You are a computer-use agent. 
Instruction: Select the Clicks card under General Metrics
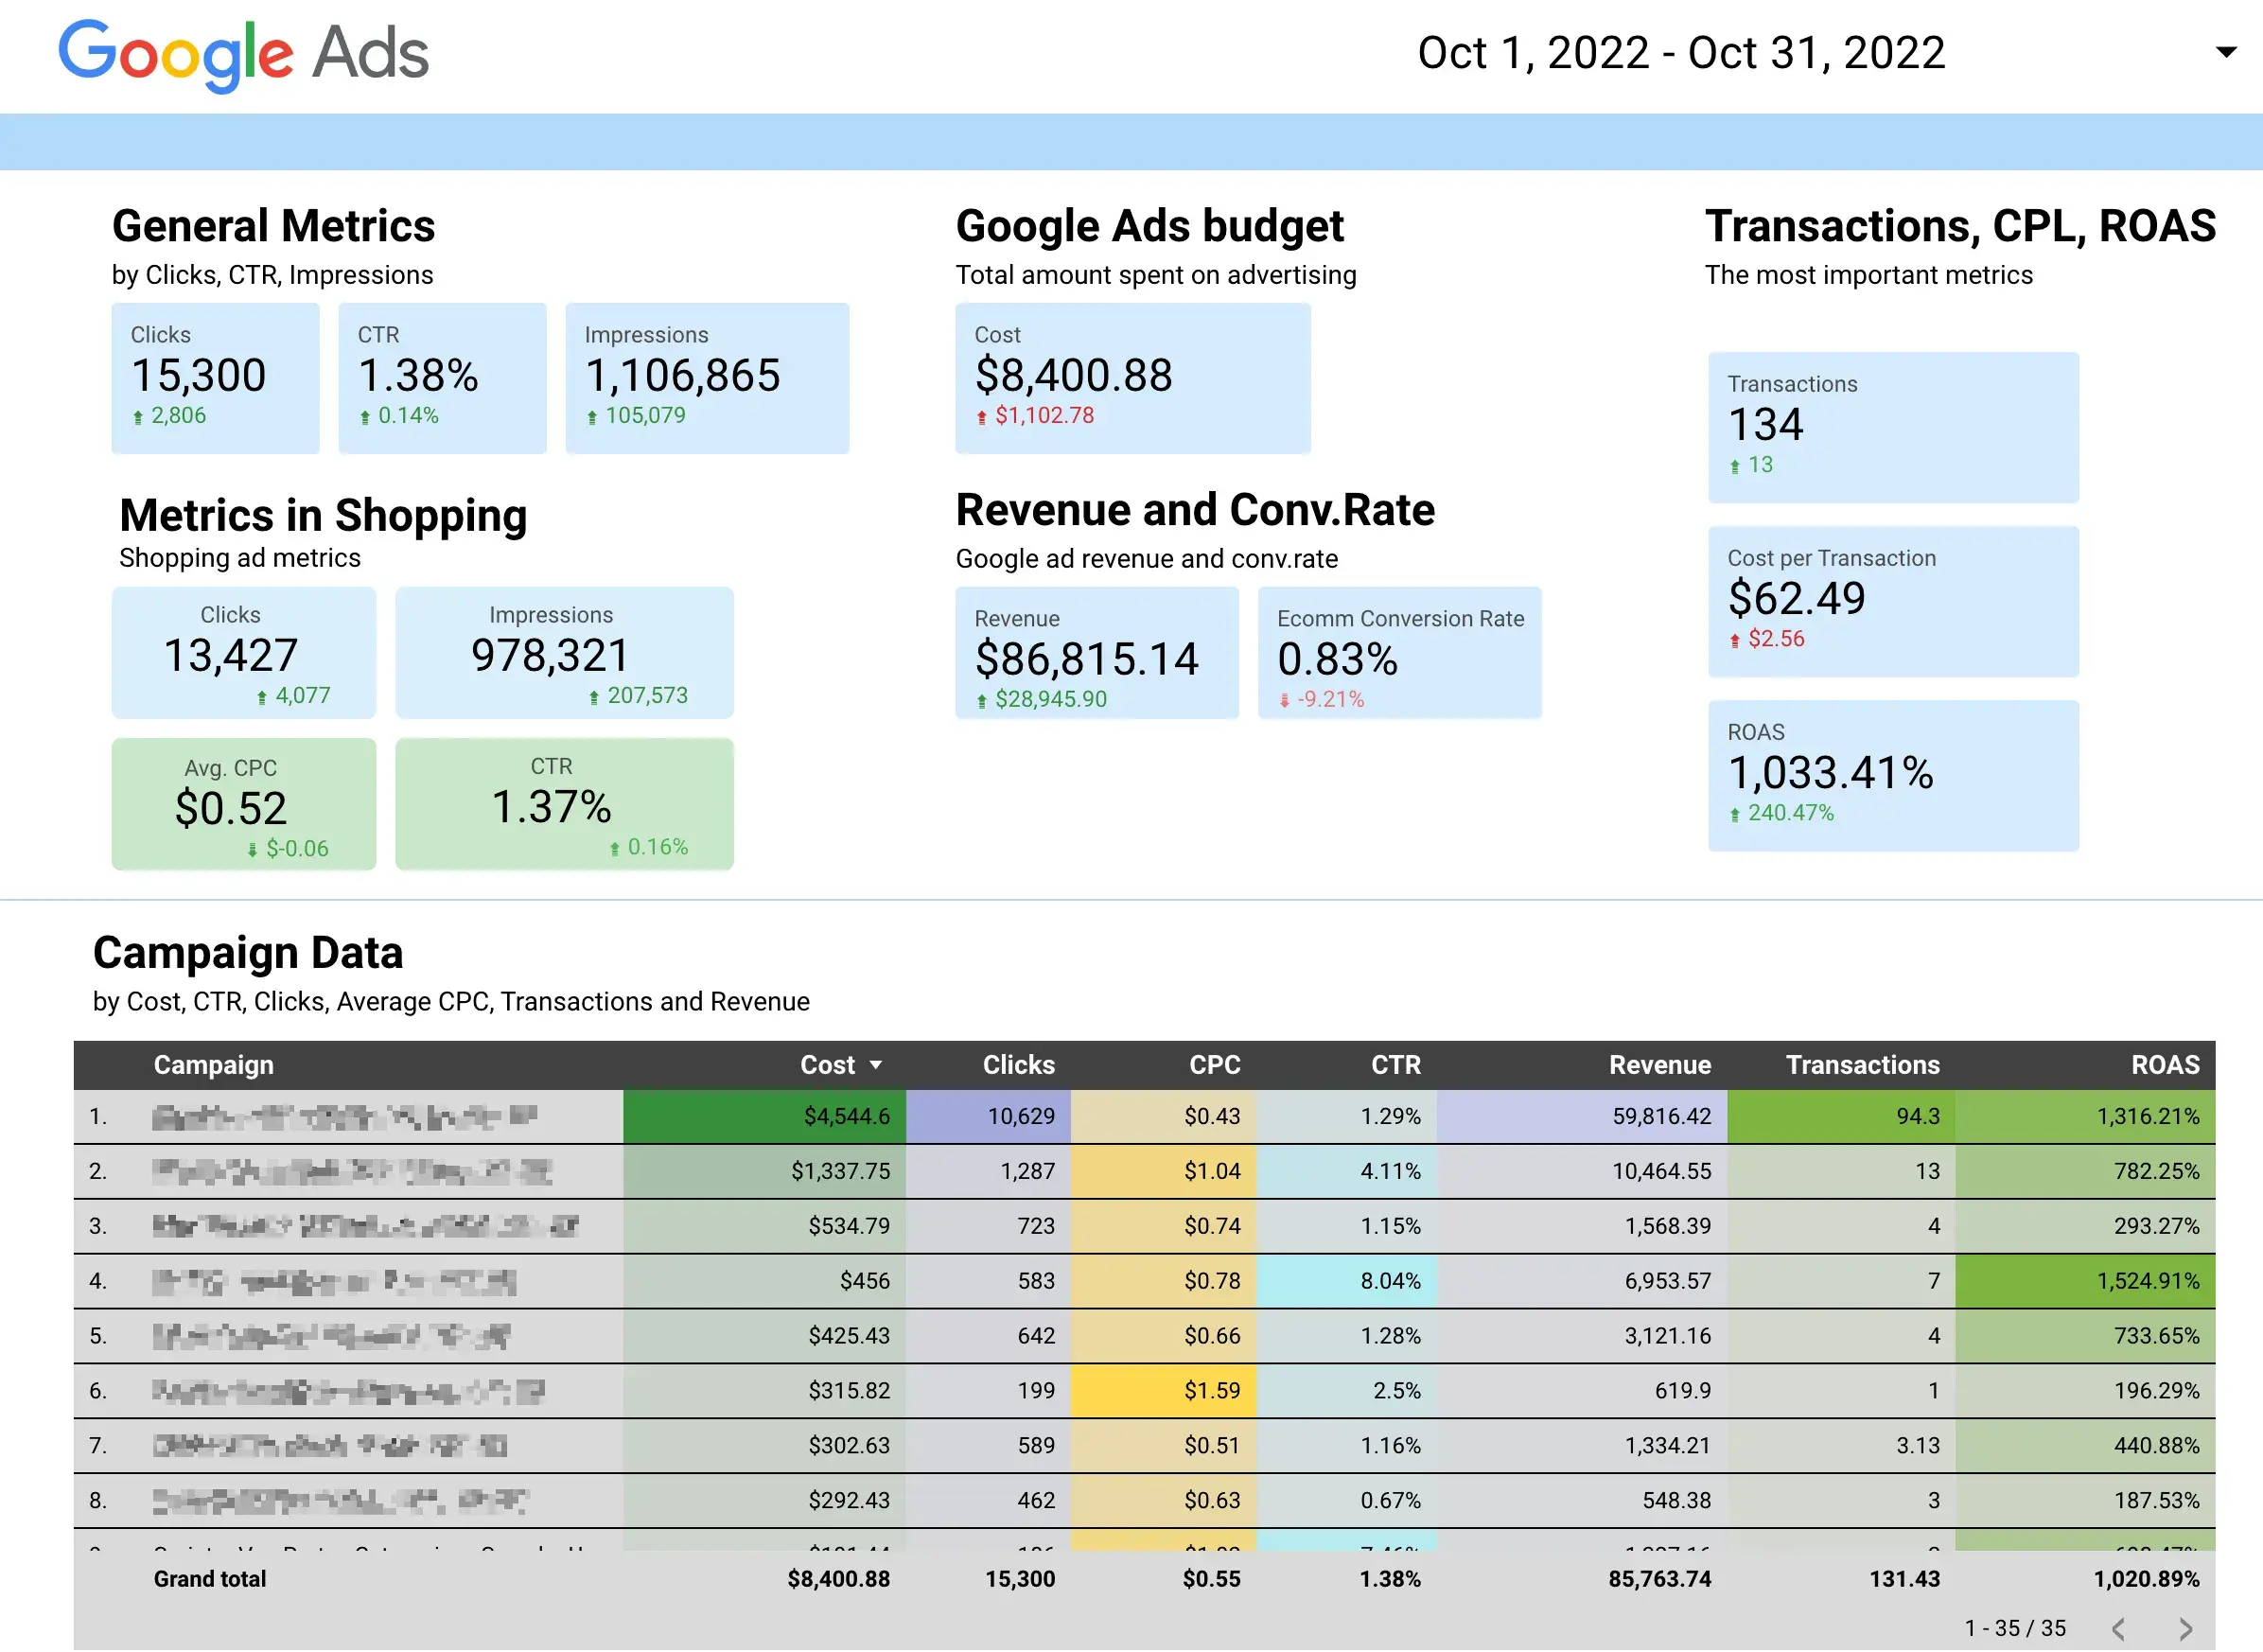[215, 378]
